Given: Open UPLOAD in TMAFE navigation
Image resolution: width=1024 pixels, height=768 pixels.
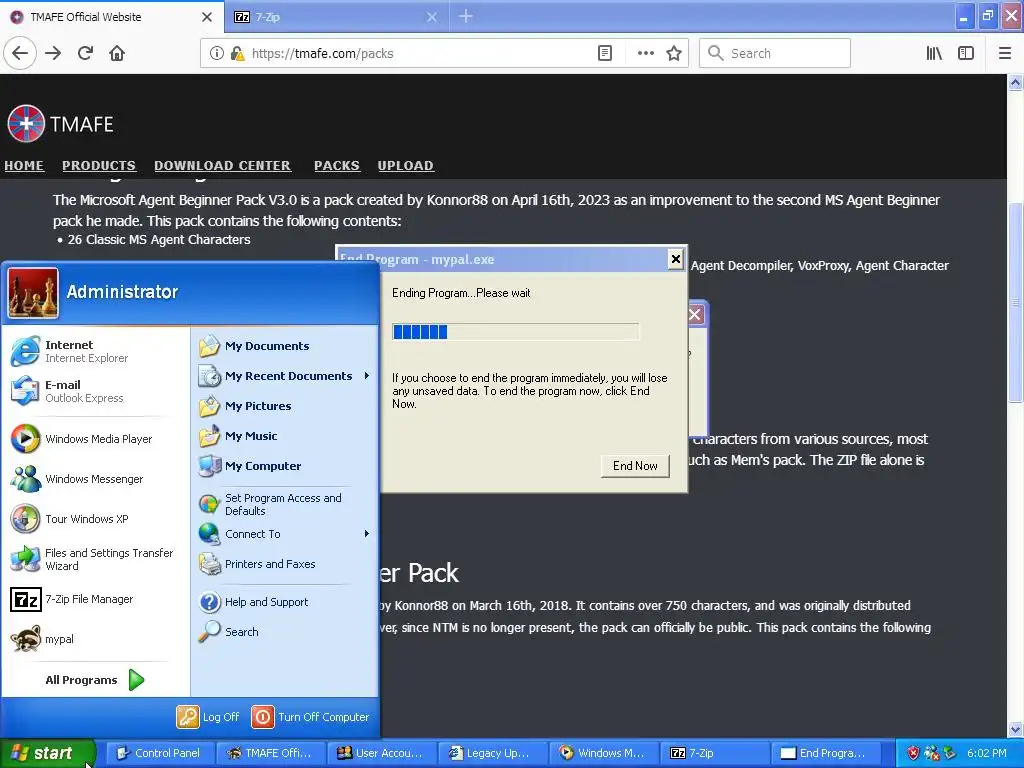Looking at the screenshot, I should (x=406, y=166).
